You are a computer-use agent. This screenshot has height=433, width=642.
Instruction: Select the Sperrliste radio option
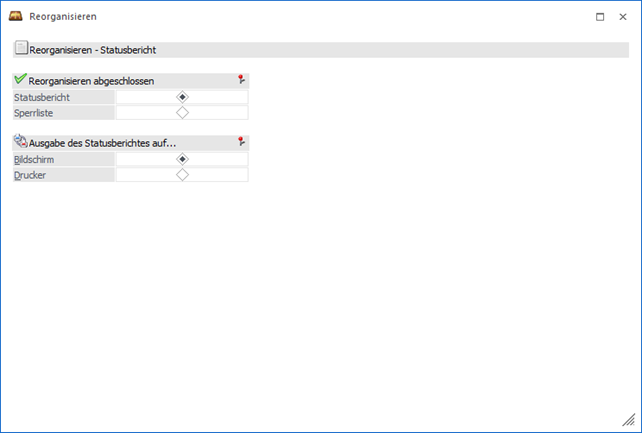coord(182,113)
